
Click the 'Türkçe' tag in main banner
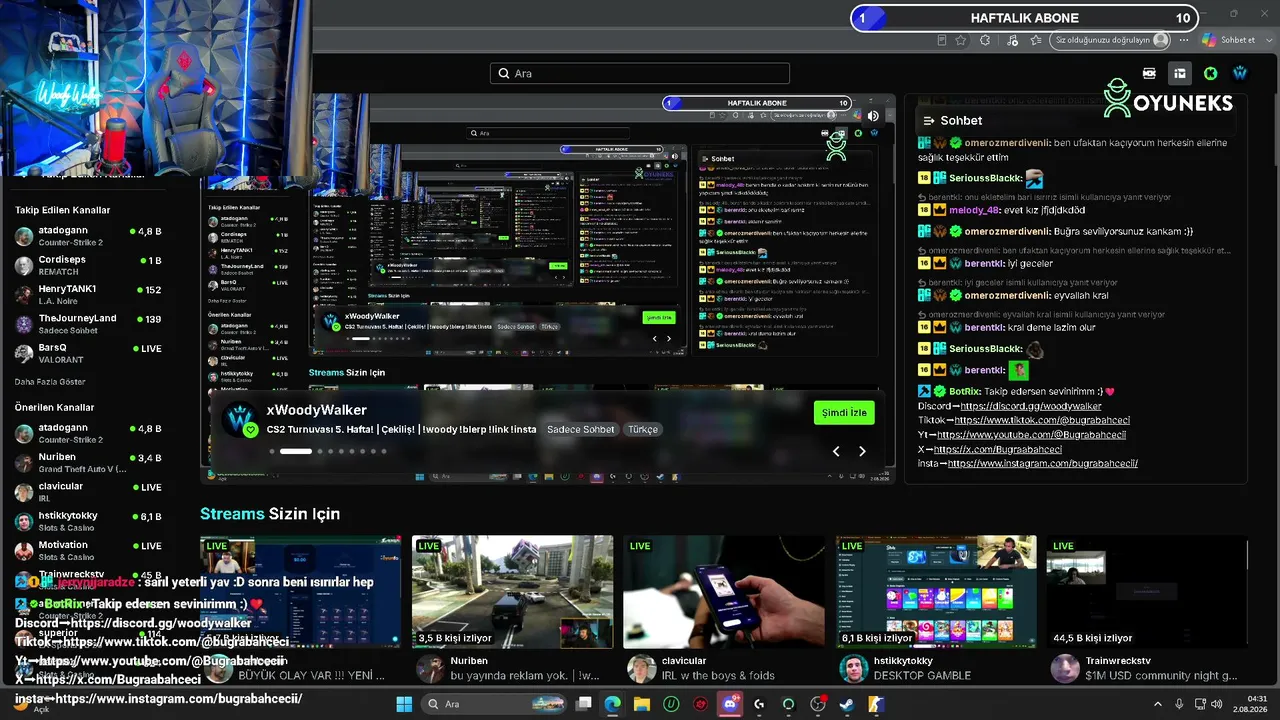click(643, 429)
